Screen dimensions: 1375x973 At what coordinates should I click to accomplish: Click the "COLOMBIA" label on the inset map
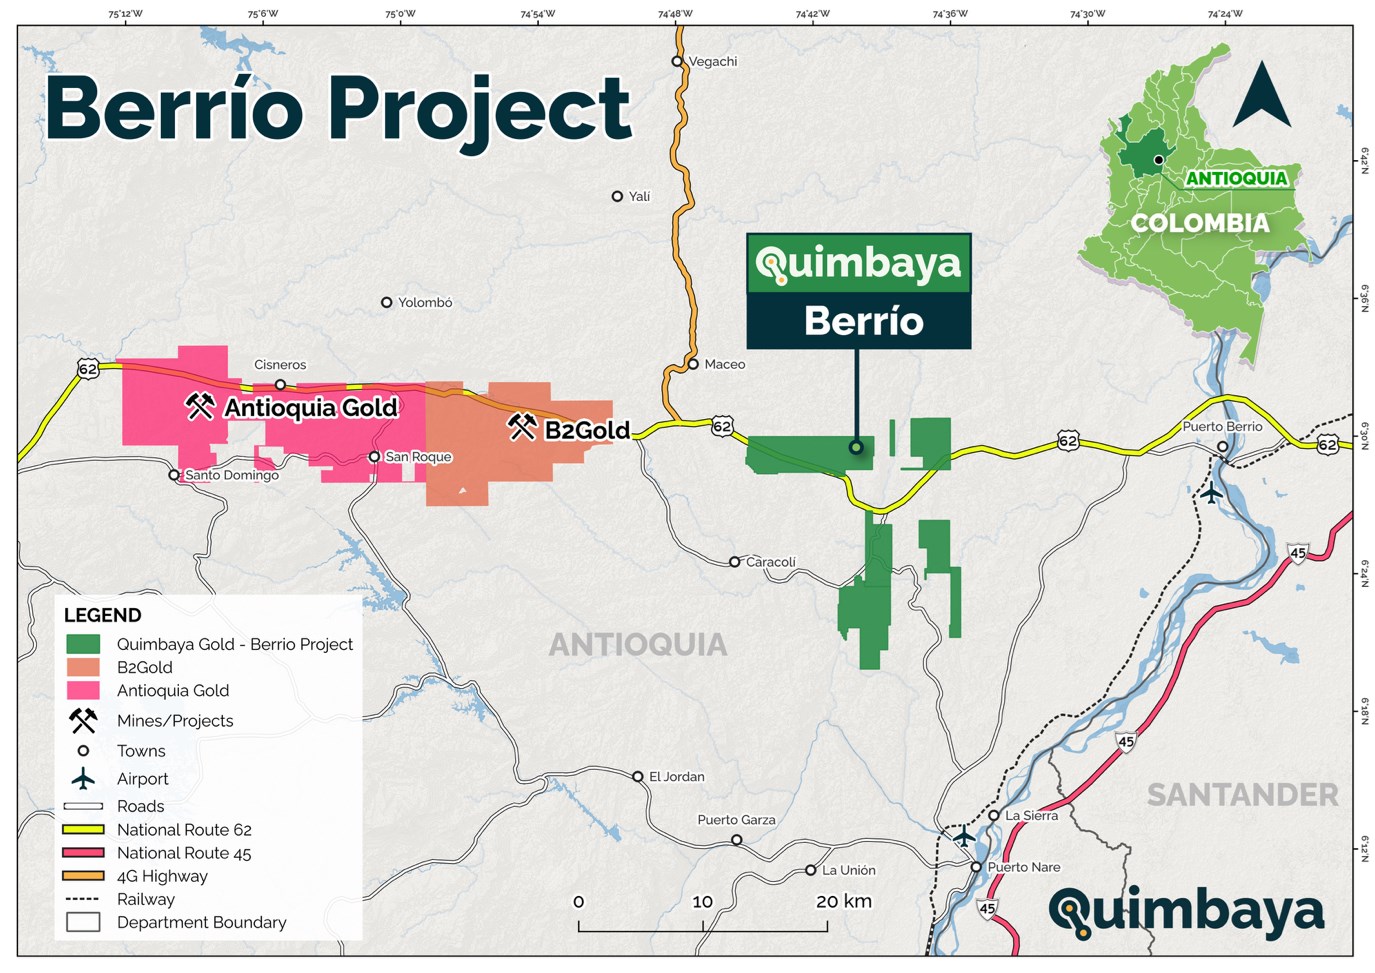(1200, 223)
